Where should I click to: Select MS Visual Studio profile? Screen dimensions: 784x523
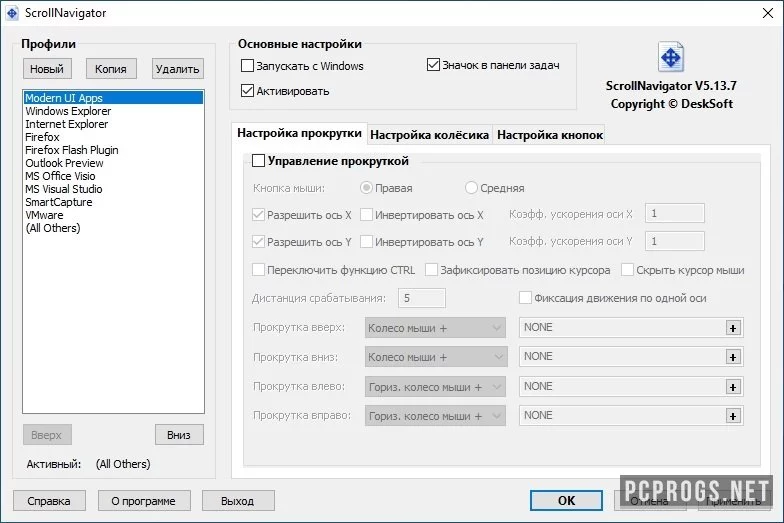[114, 188]
